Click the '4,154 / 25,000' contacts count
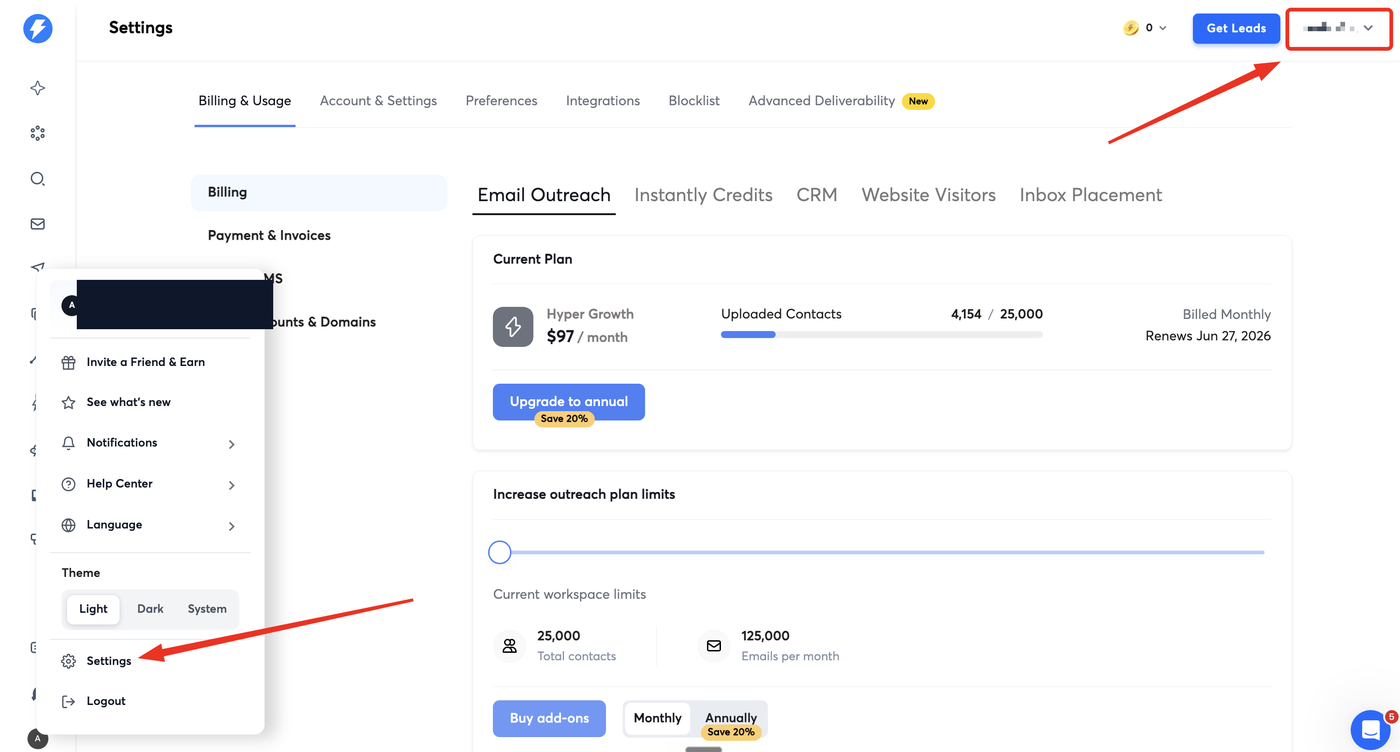 tap(997, 314)
